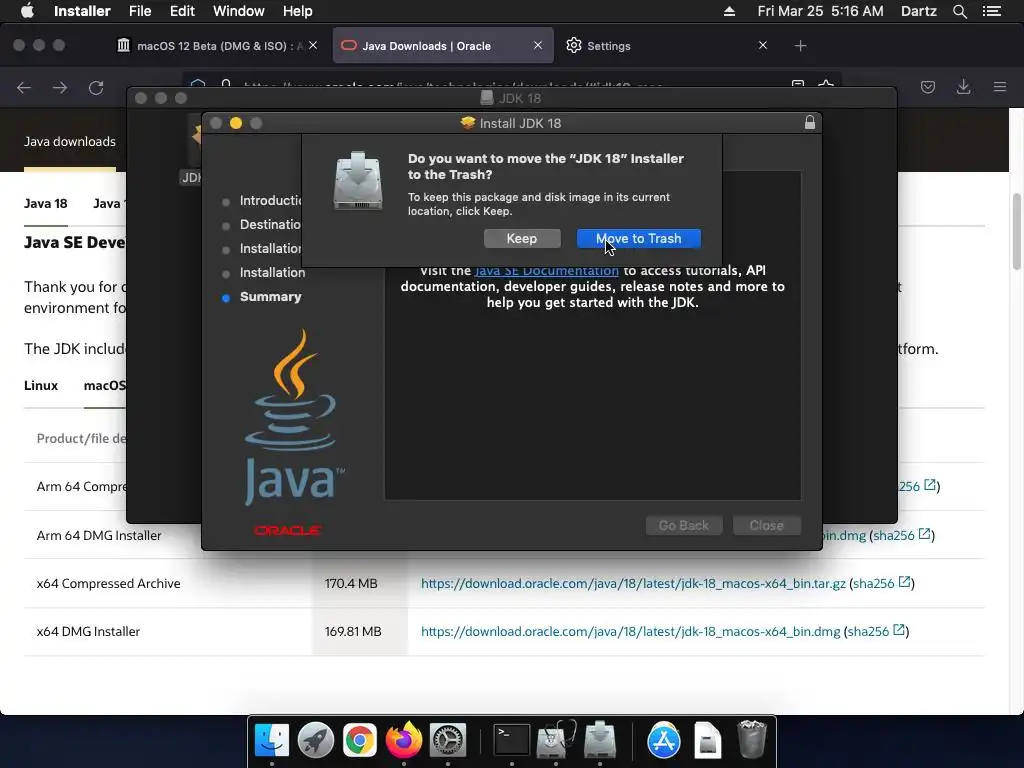1024x768 pixels.
Task: Click the Arm 64 DMG Installer row label
Action: click(x=99, y=536)
